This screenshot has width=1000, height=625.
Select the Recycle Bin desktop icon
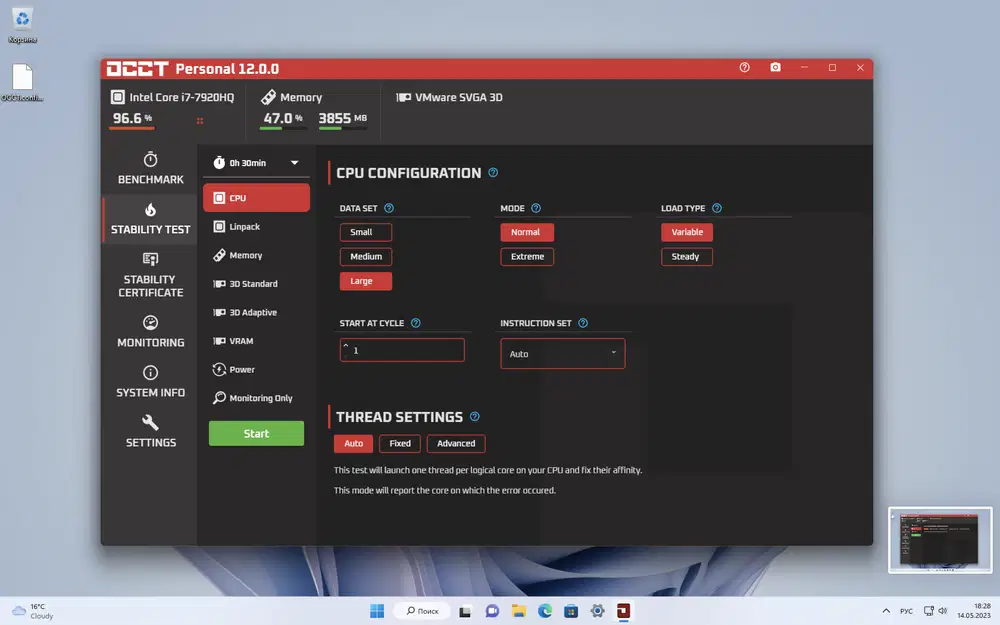click(x=22, y=26)
